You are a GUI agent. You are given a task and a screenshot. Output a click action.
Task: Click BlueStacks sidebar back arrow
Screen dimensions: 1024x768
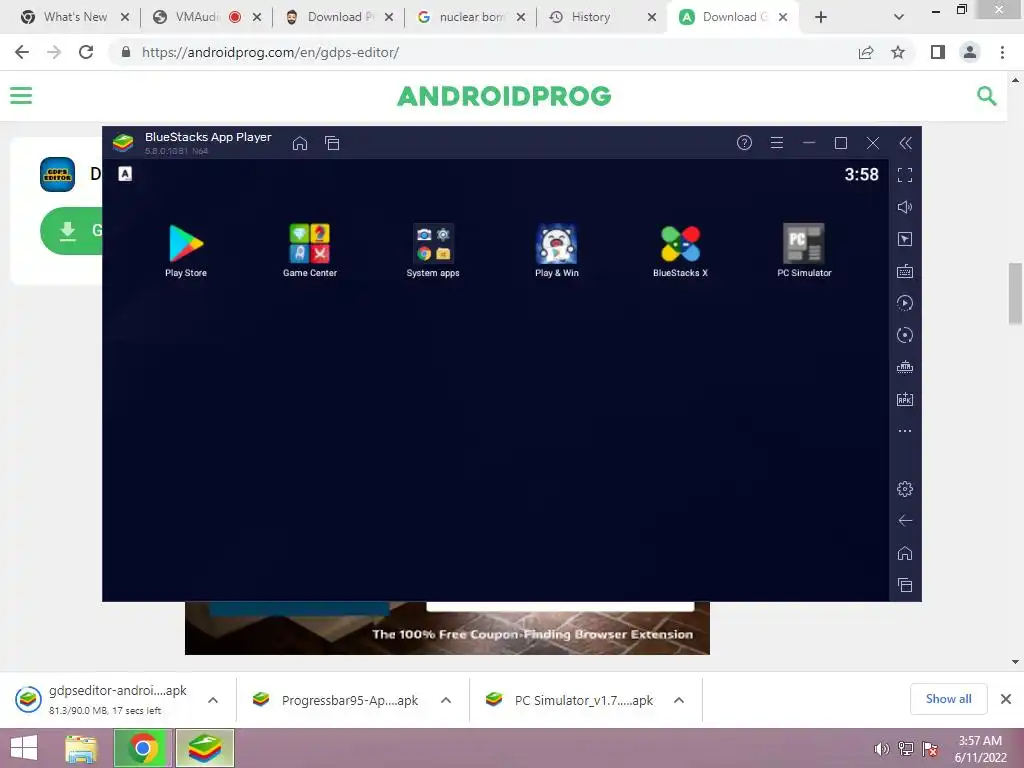(x=904, y=520)
